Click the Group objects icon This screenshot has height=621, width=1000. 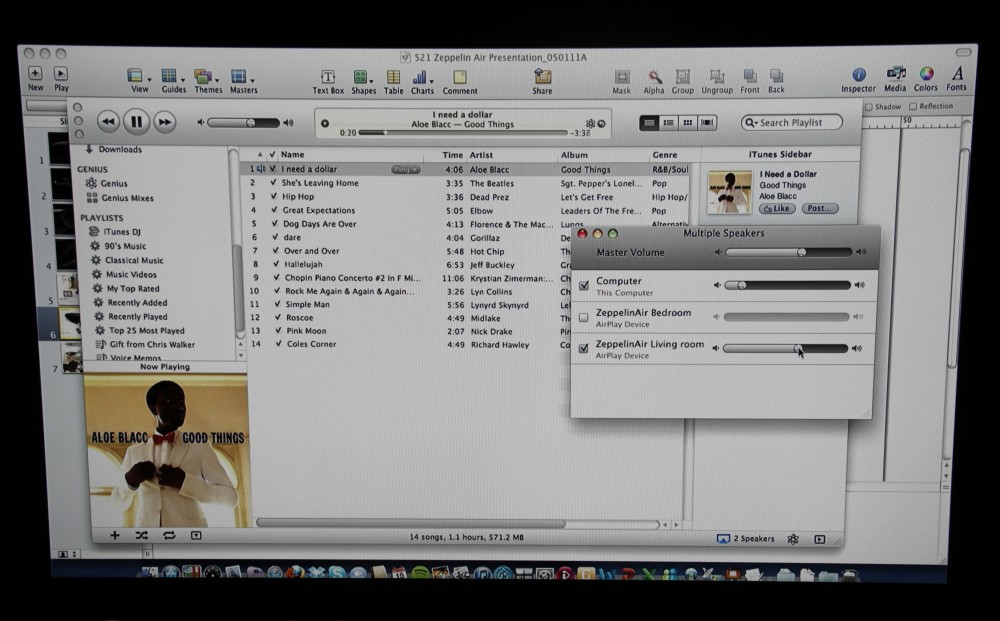point(682,77)
